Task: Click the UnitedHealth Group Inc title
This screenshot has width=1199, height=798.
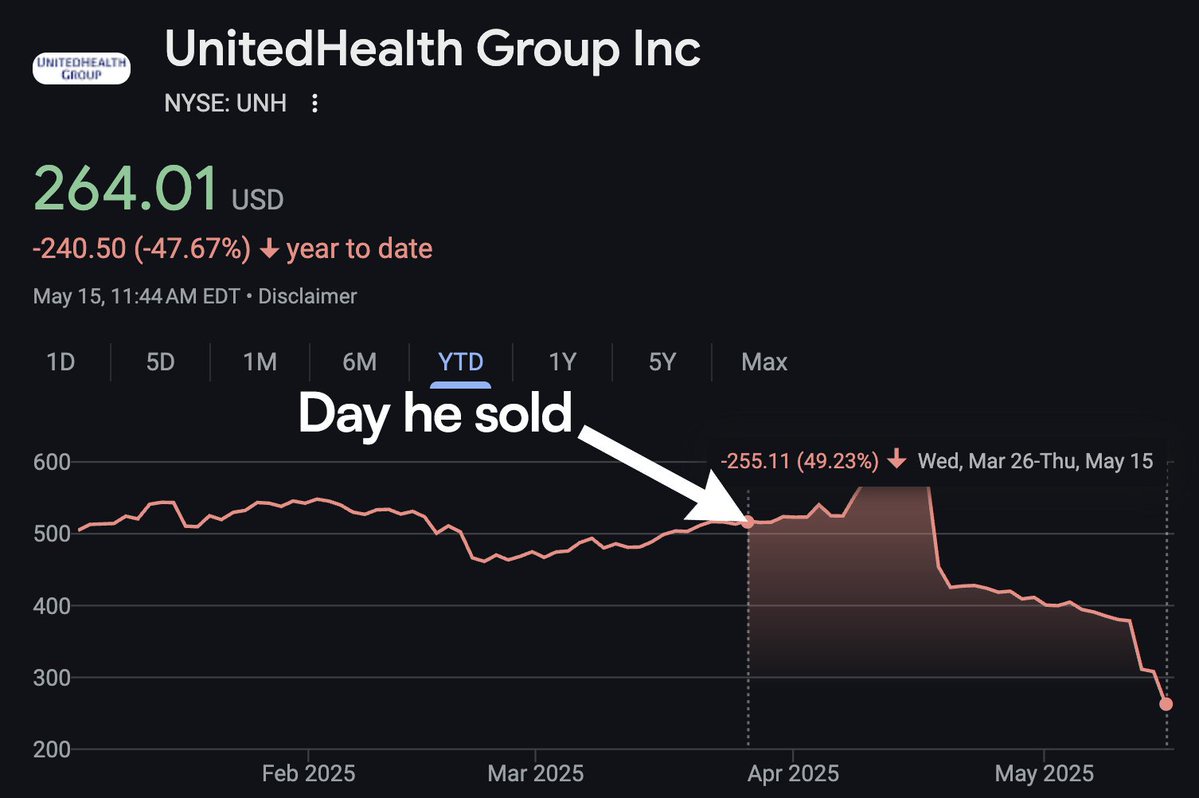Action: coord(432,49)
